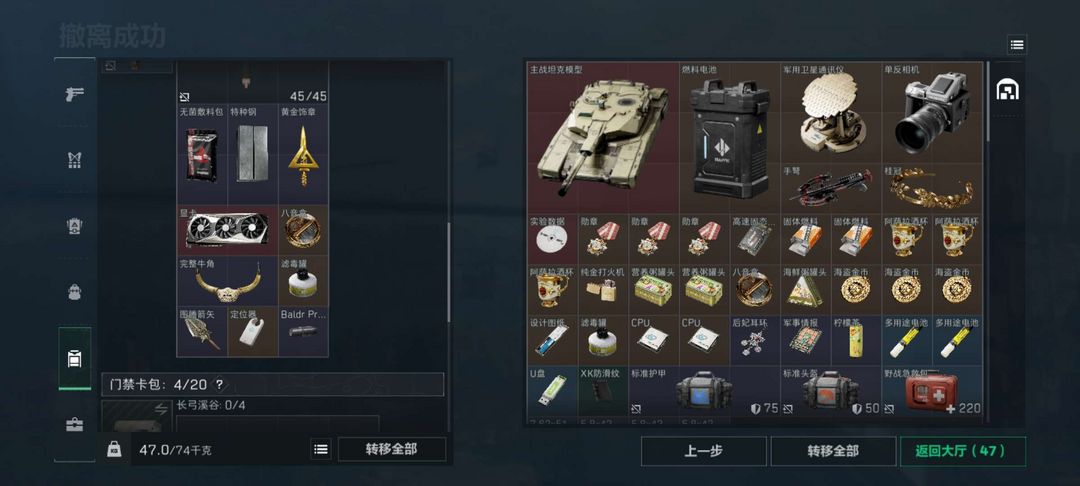Select the fuel cell item

pyautogui.click(x=729, y=138)
